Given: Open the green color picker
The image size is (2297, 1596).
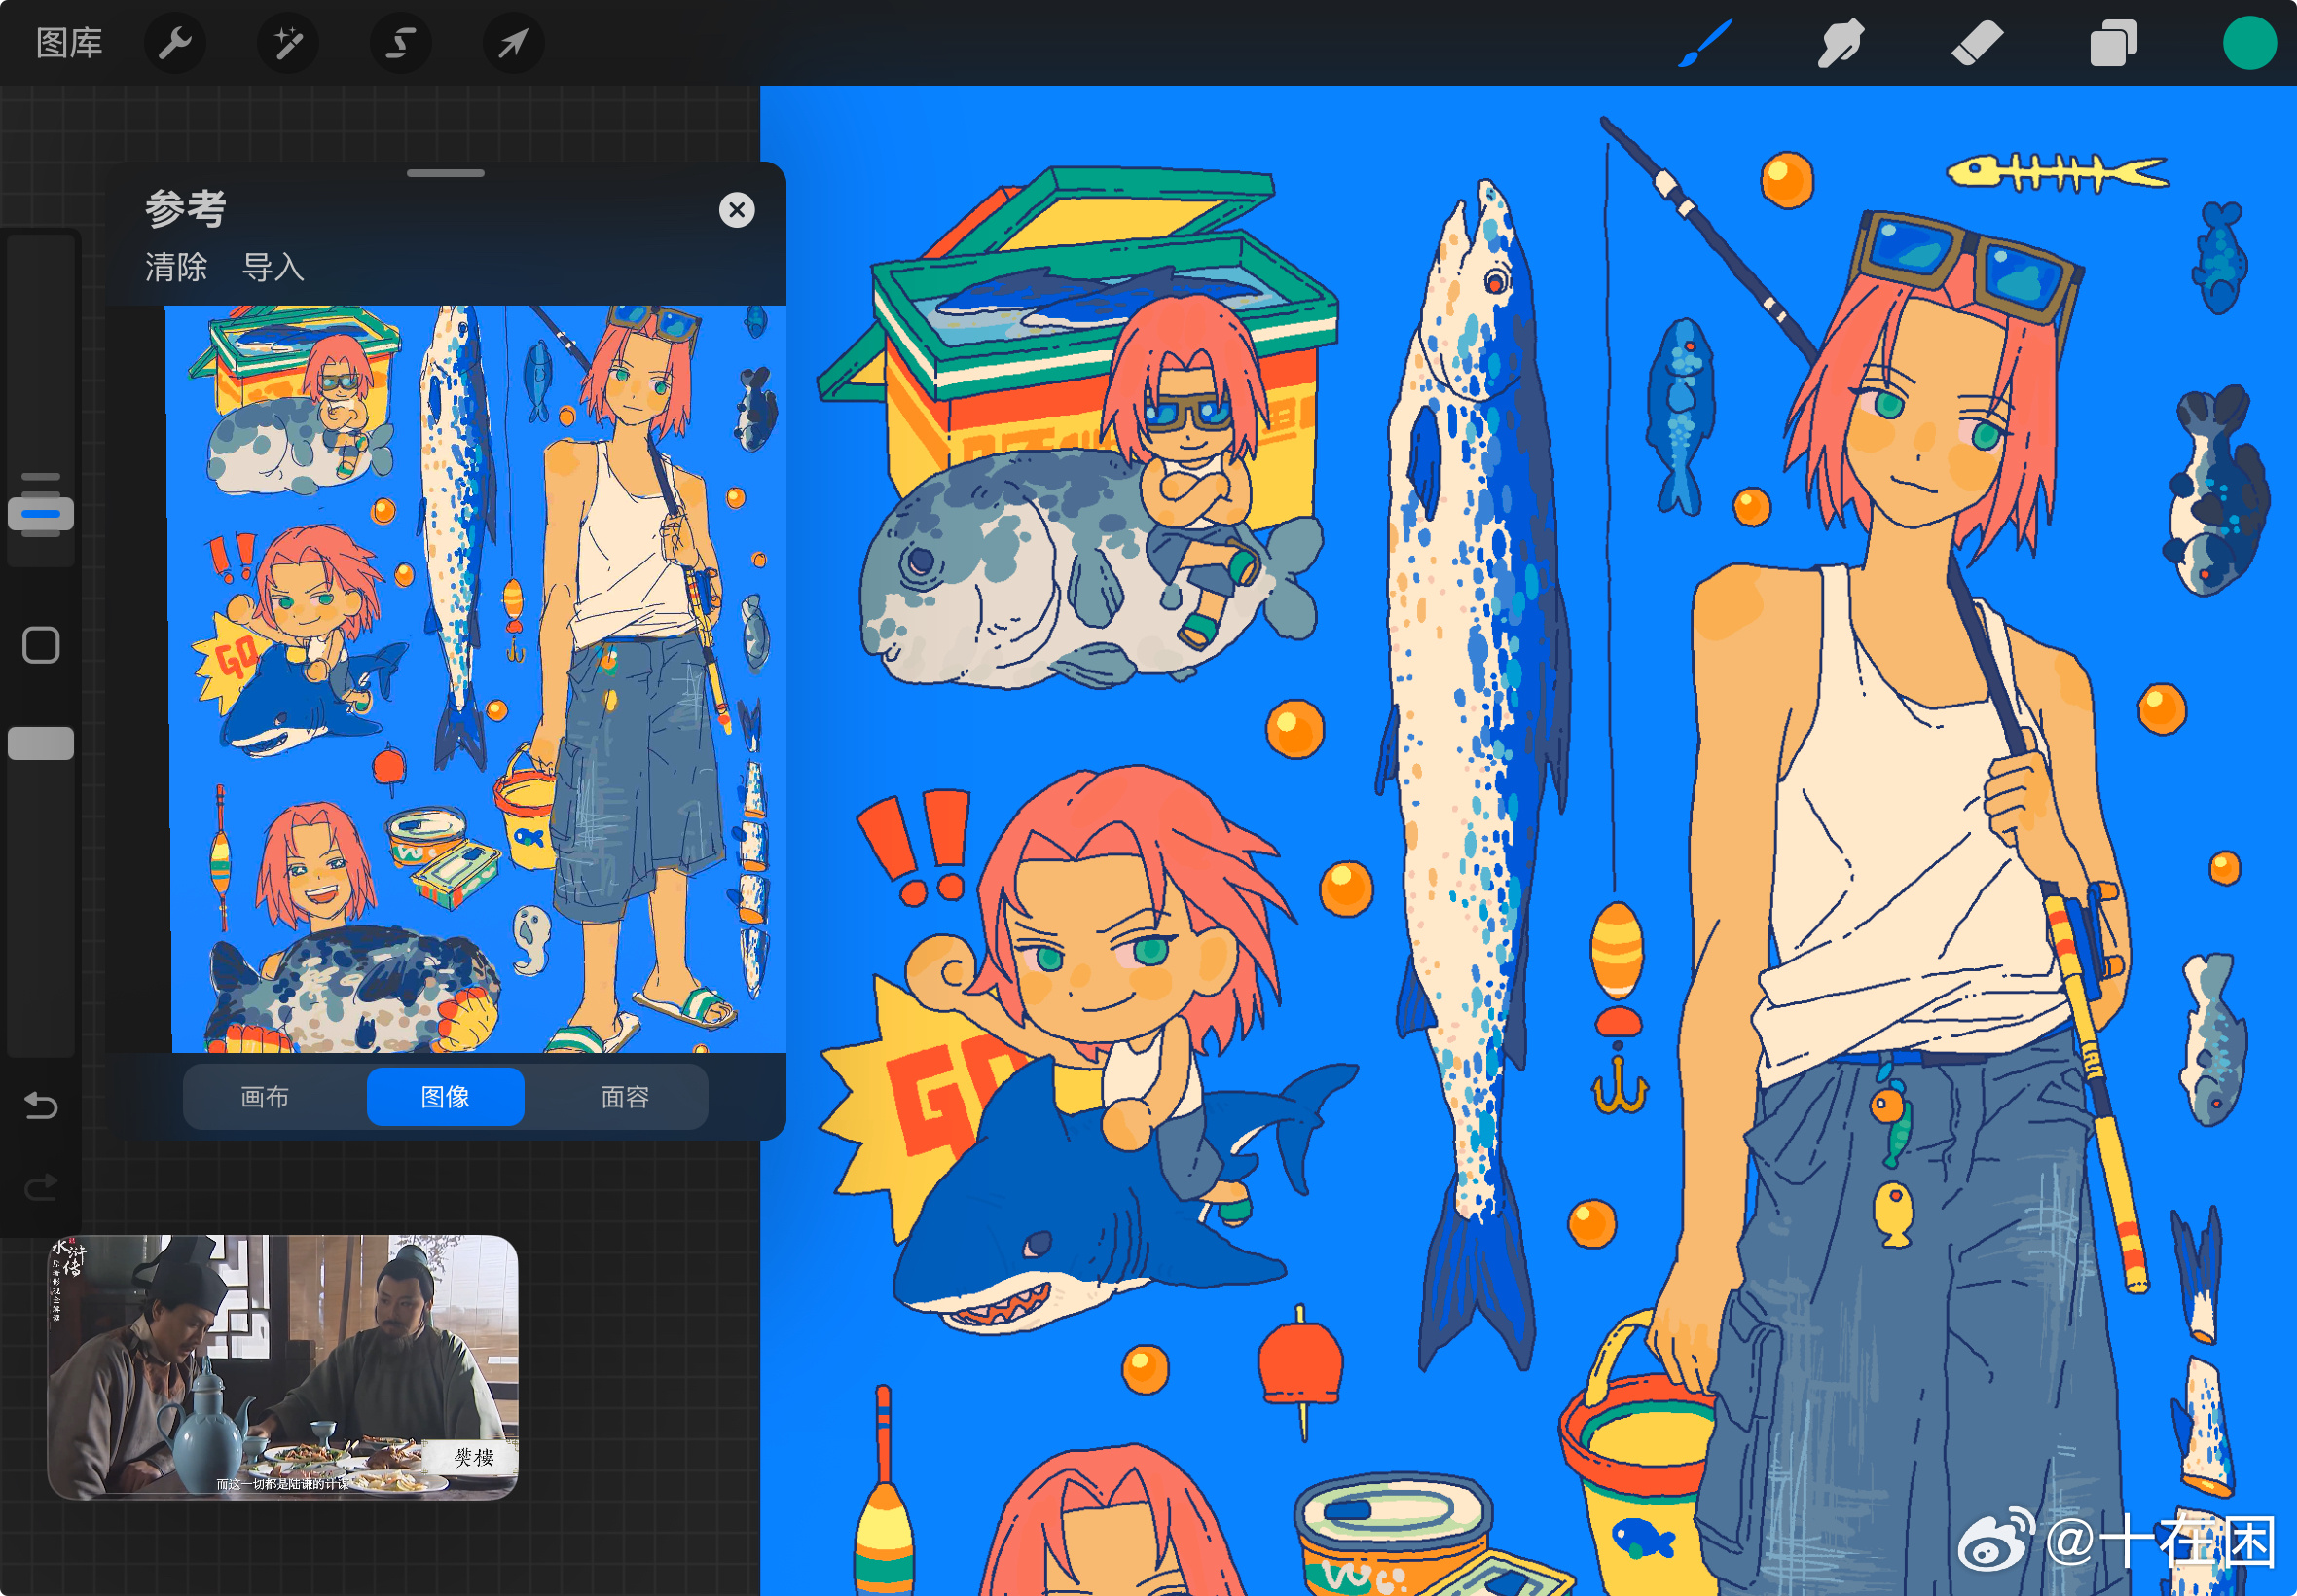Looking at the screenshot, I should point(2250,43).
